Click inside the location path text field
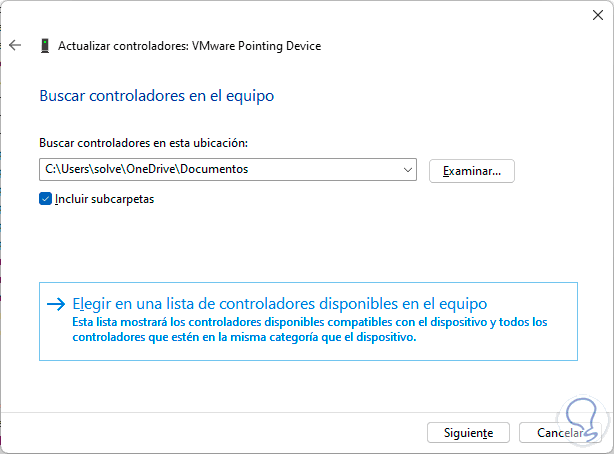Image resolution: width=614 pixels, height=454 pixels. (x=200, y=170)
